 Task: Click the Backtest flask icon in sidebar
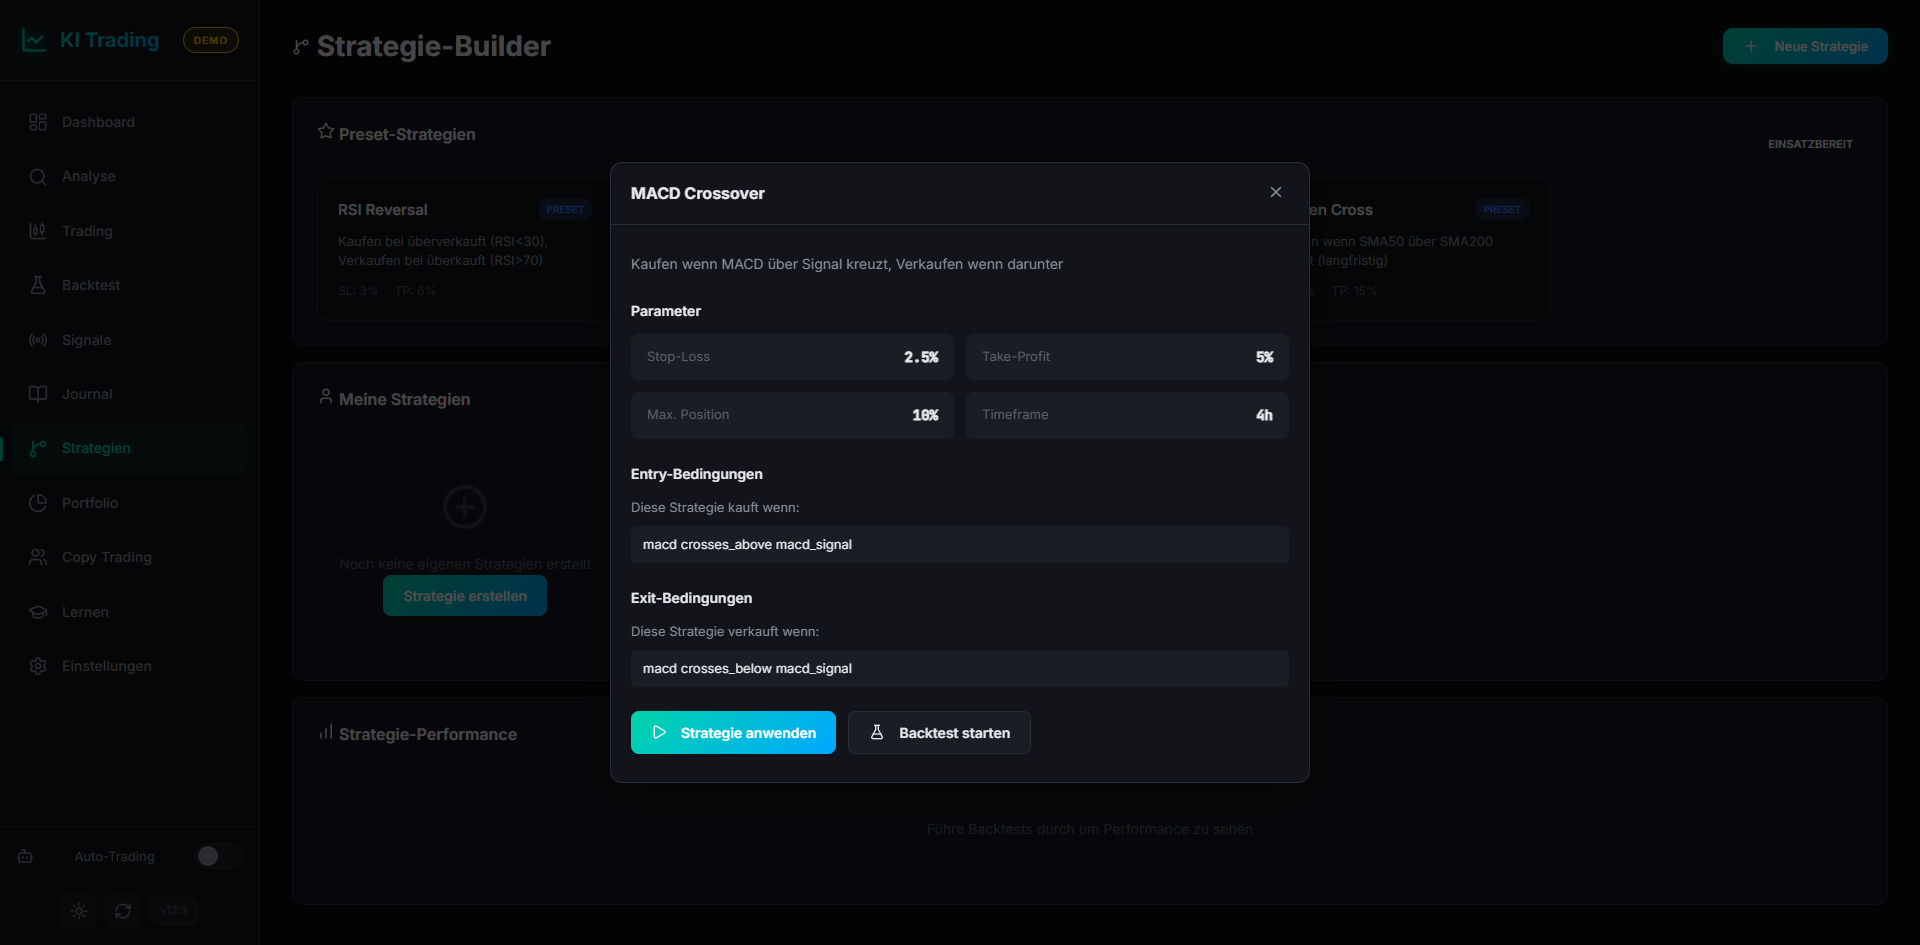pyautogui.click(x=38, y=285)
